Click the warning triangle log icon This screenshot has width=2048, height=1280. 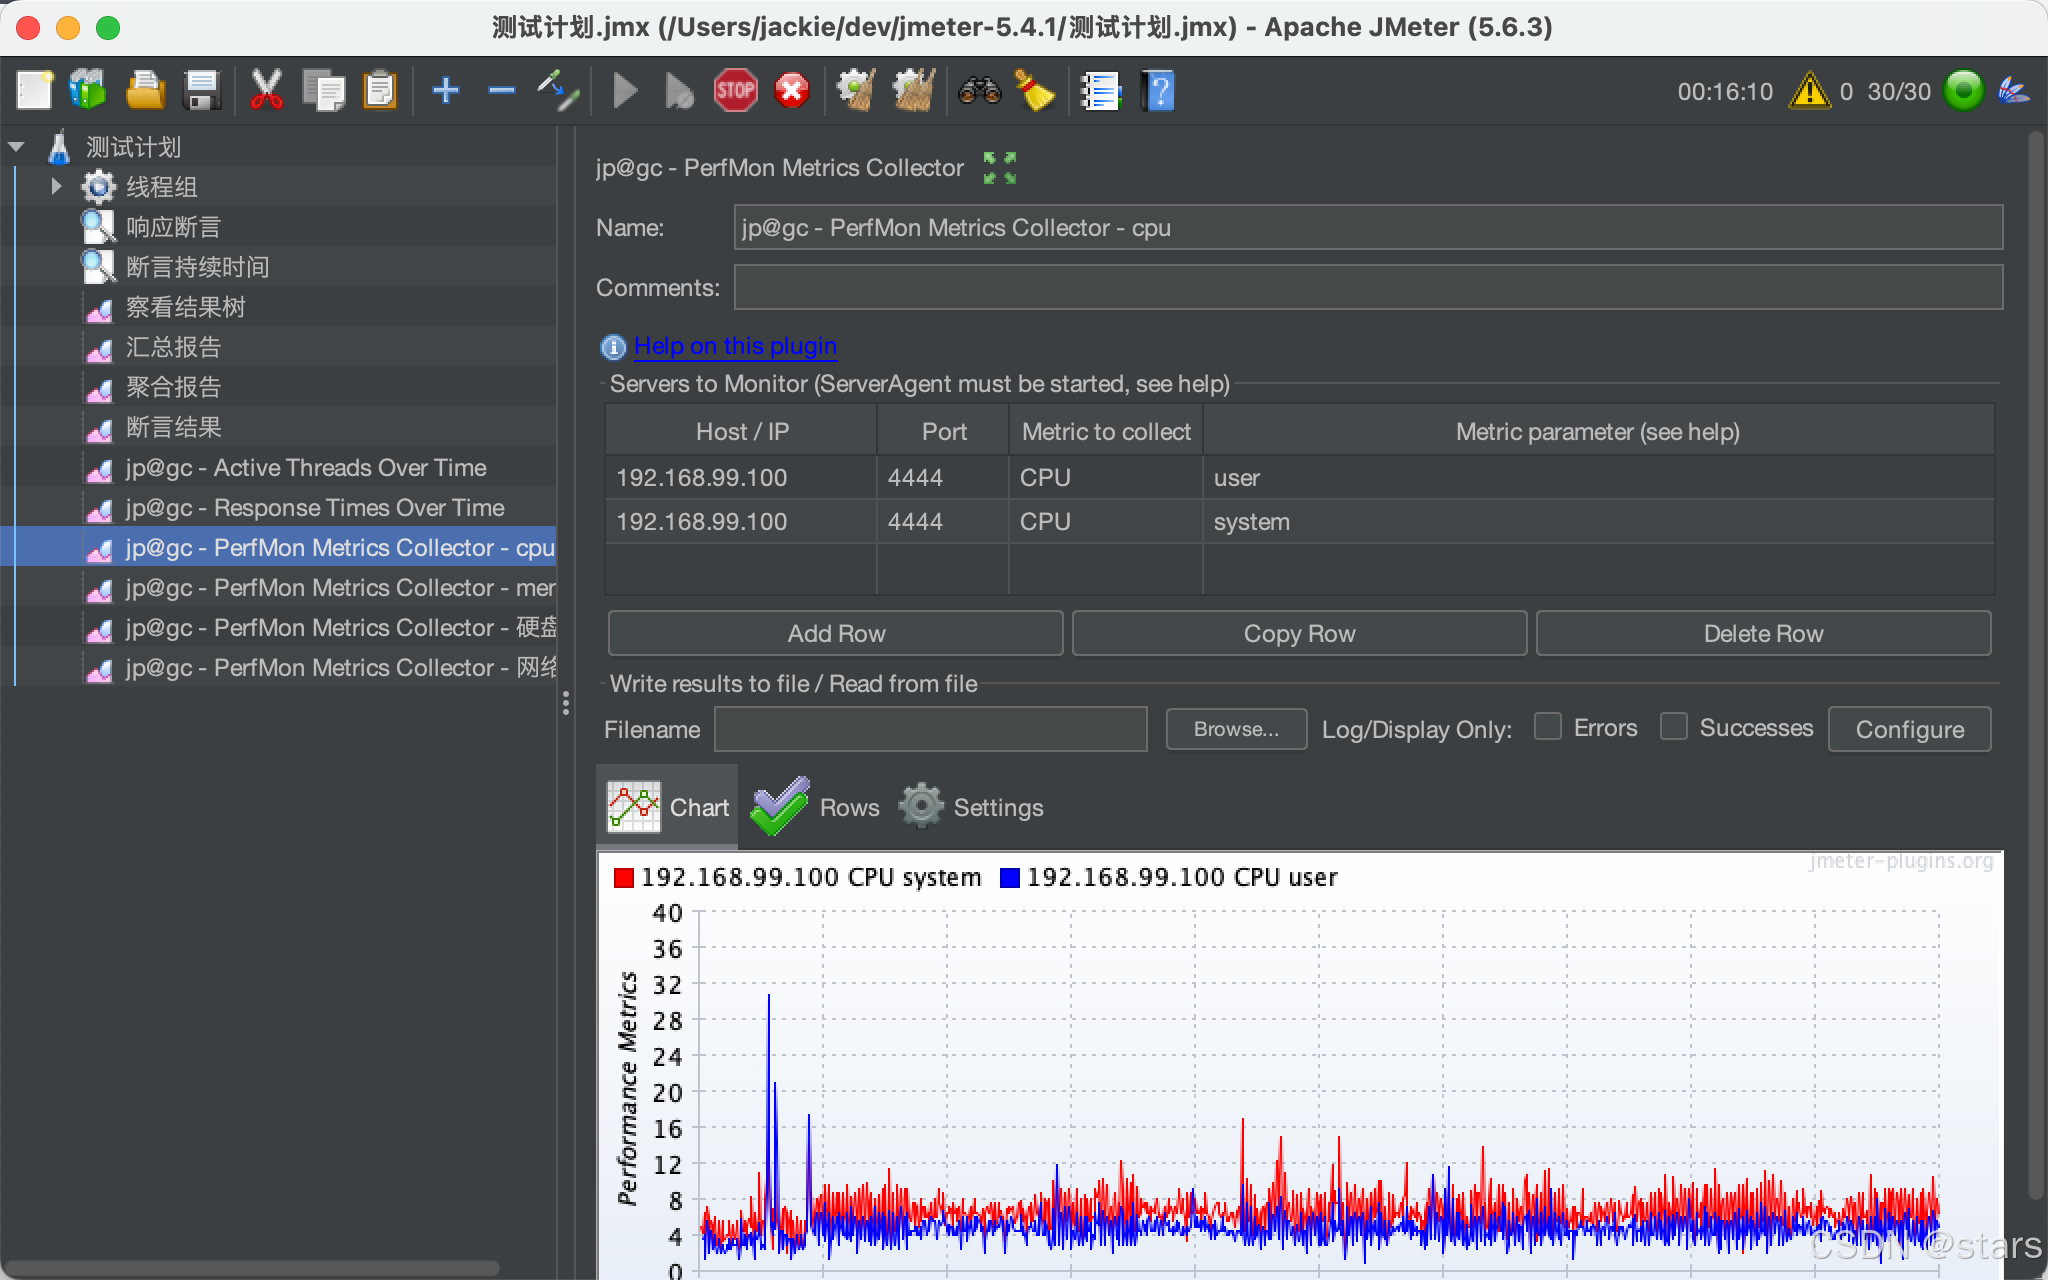(1810, 91)
